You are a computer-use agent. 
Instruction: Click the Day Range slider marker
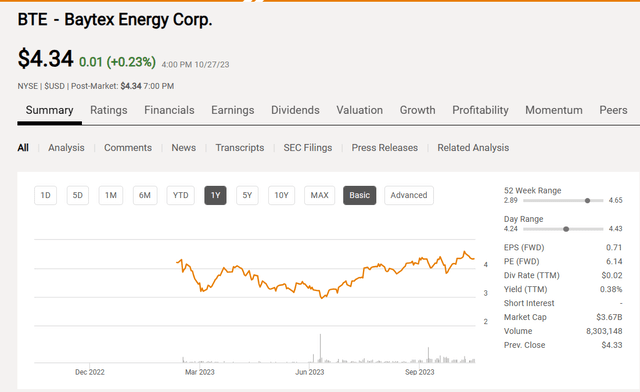pos(566,229)
